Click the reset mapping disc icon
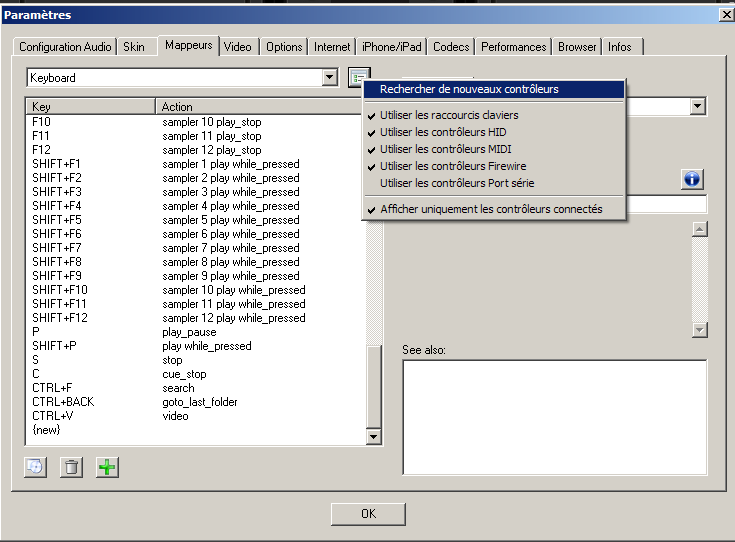The width and height of the screenshot is (735, 542). click(x=35, y=467)
